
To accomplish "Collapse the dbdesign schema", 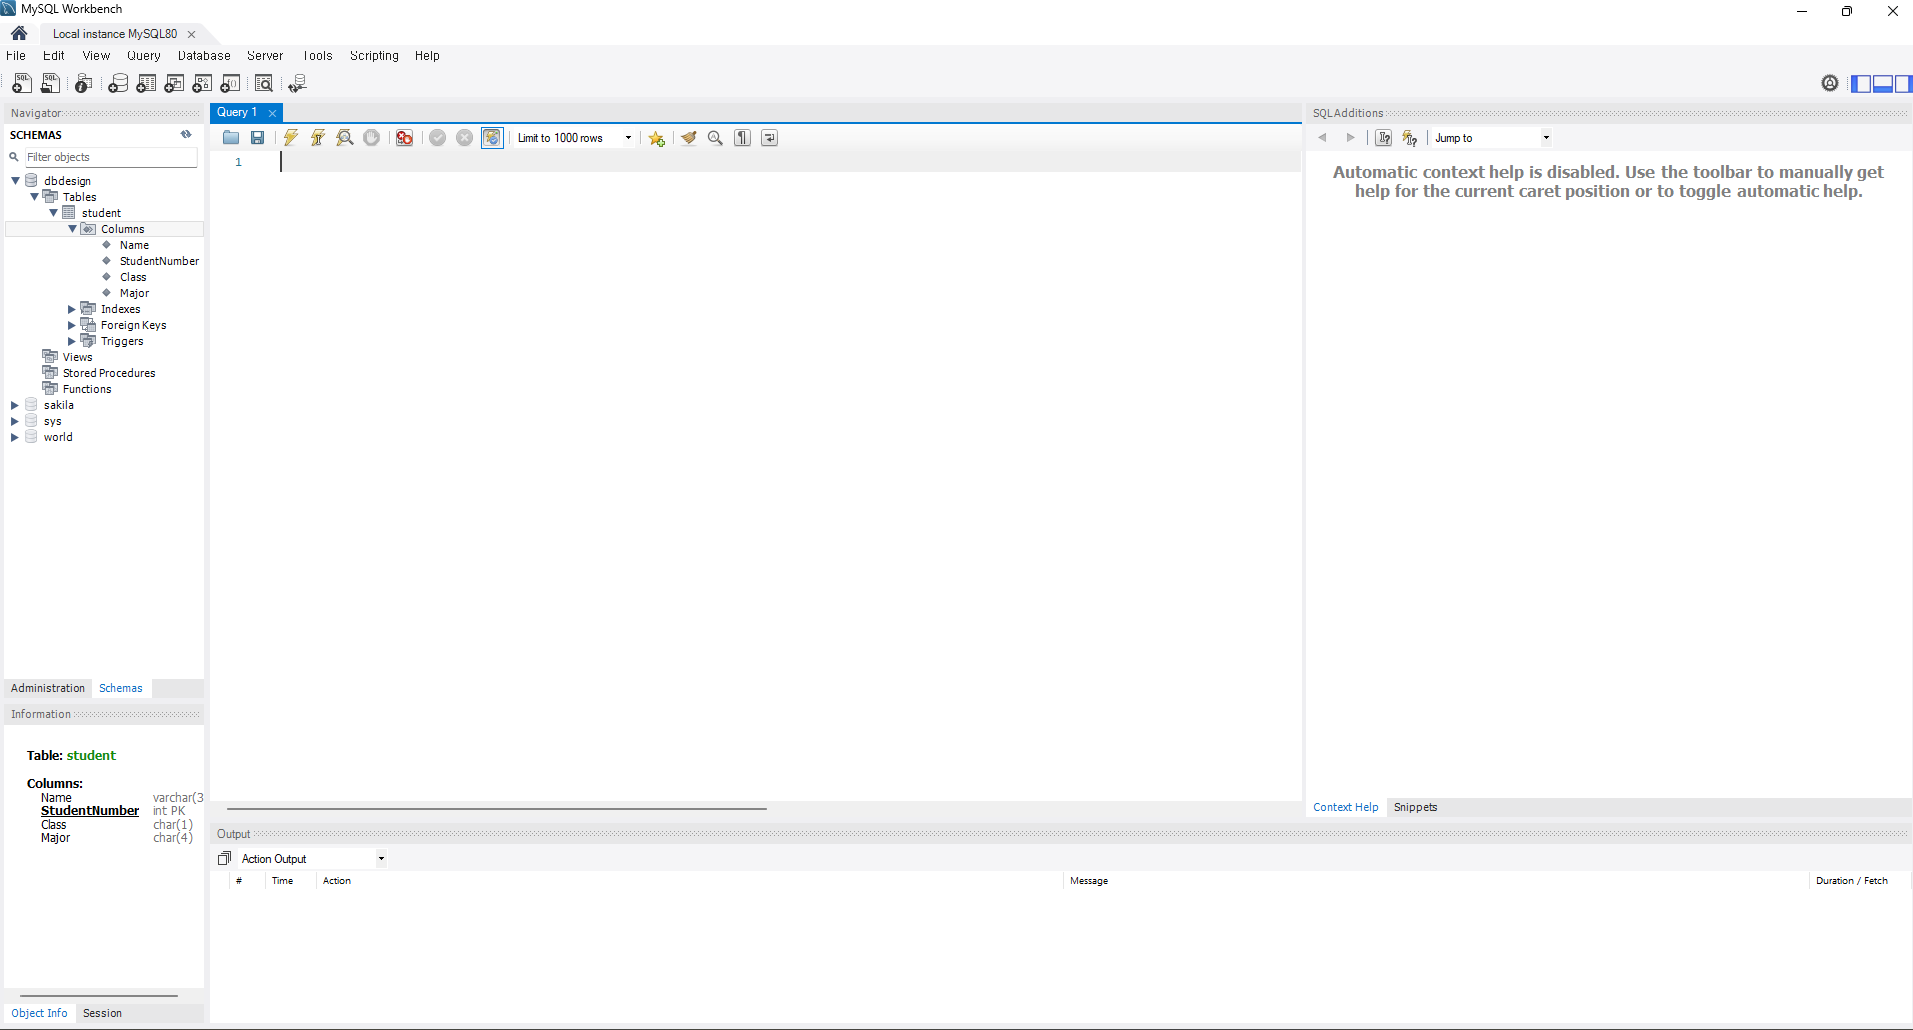I will tap(15, 181).
